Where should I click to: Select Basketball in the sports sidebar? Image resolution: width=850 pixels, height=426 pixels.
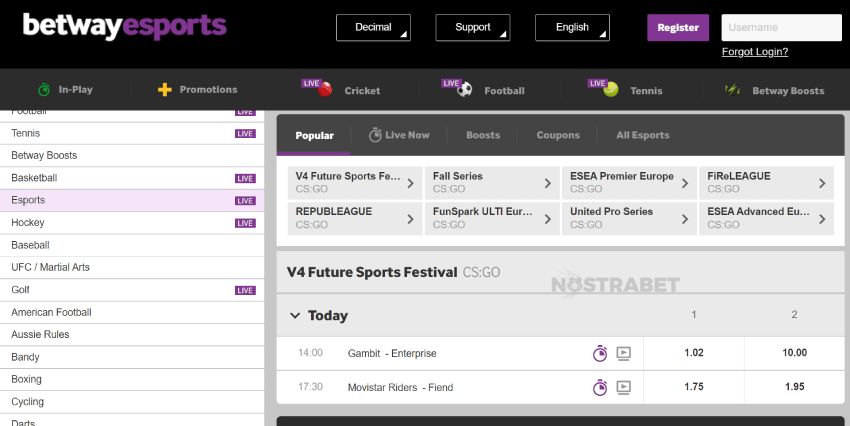coord(132,178)
